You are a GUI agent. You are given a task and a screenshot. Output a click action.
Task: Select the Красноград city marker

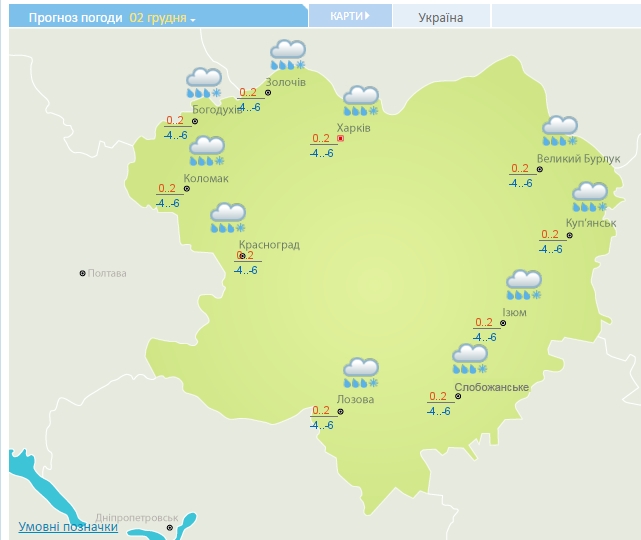[x=238, y=255]
